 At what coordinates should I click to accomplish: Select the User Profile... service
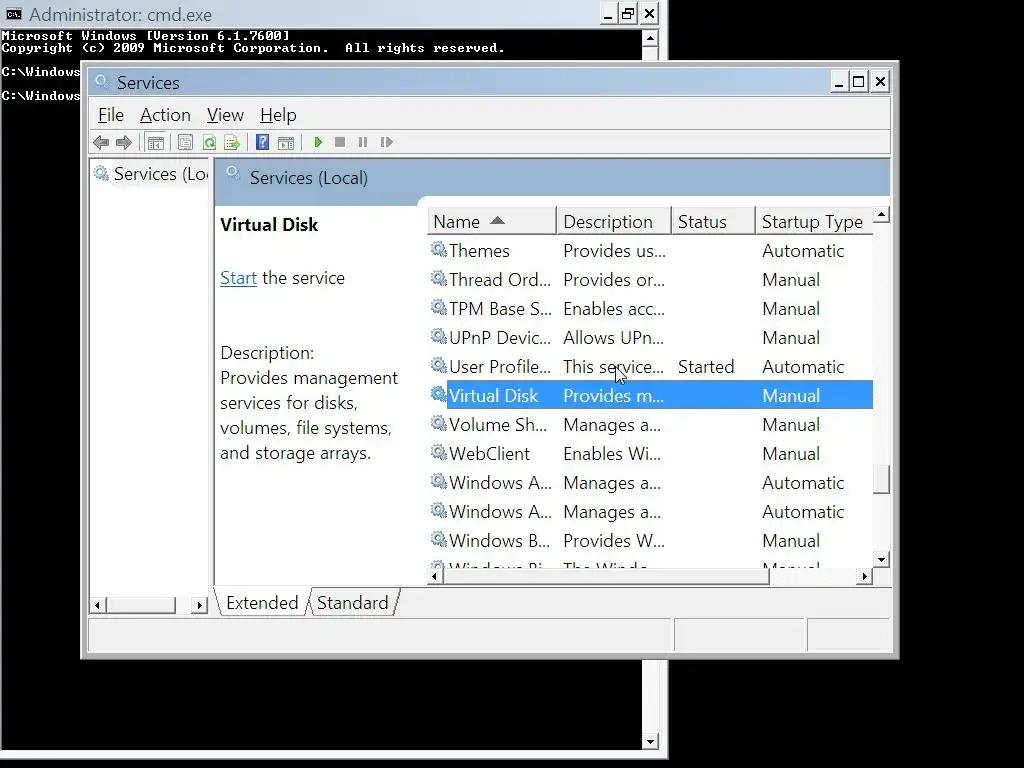(x=650, y=366)
